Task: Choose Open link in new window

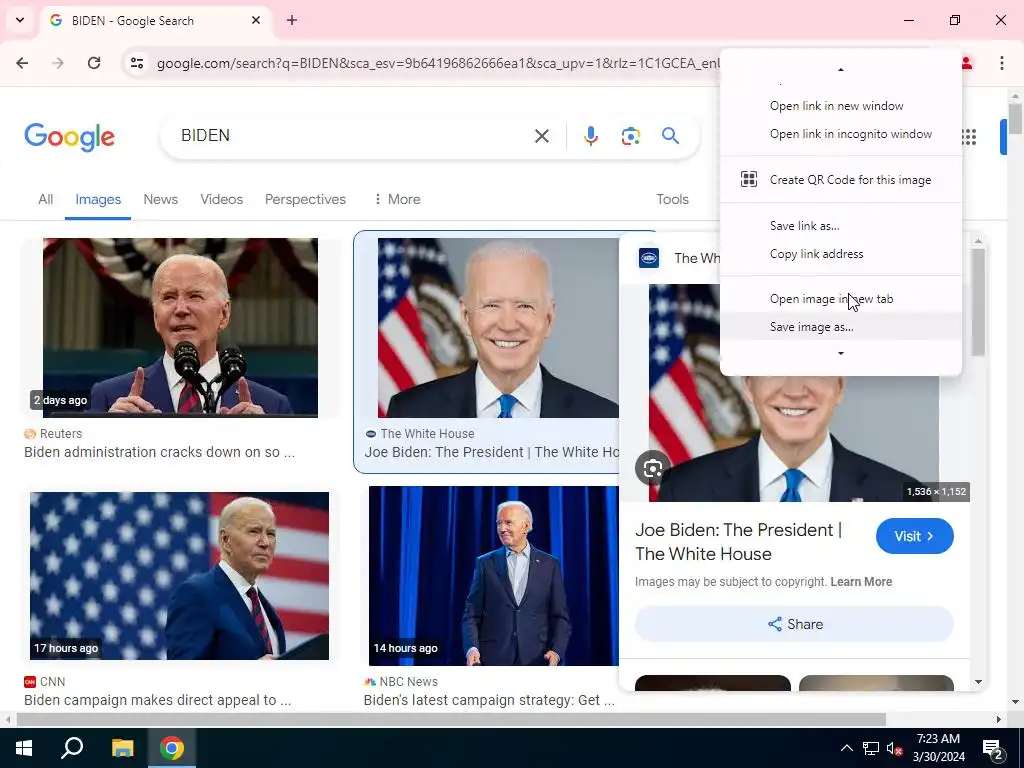Action: click(x=840, y=106)
